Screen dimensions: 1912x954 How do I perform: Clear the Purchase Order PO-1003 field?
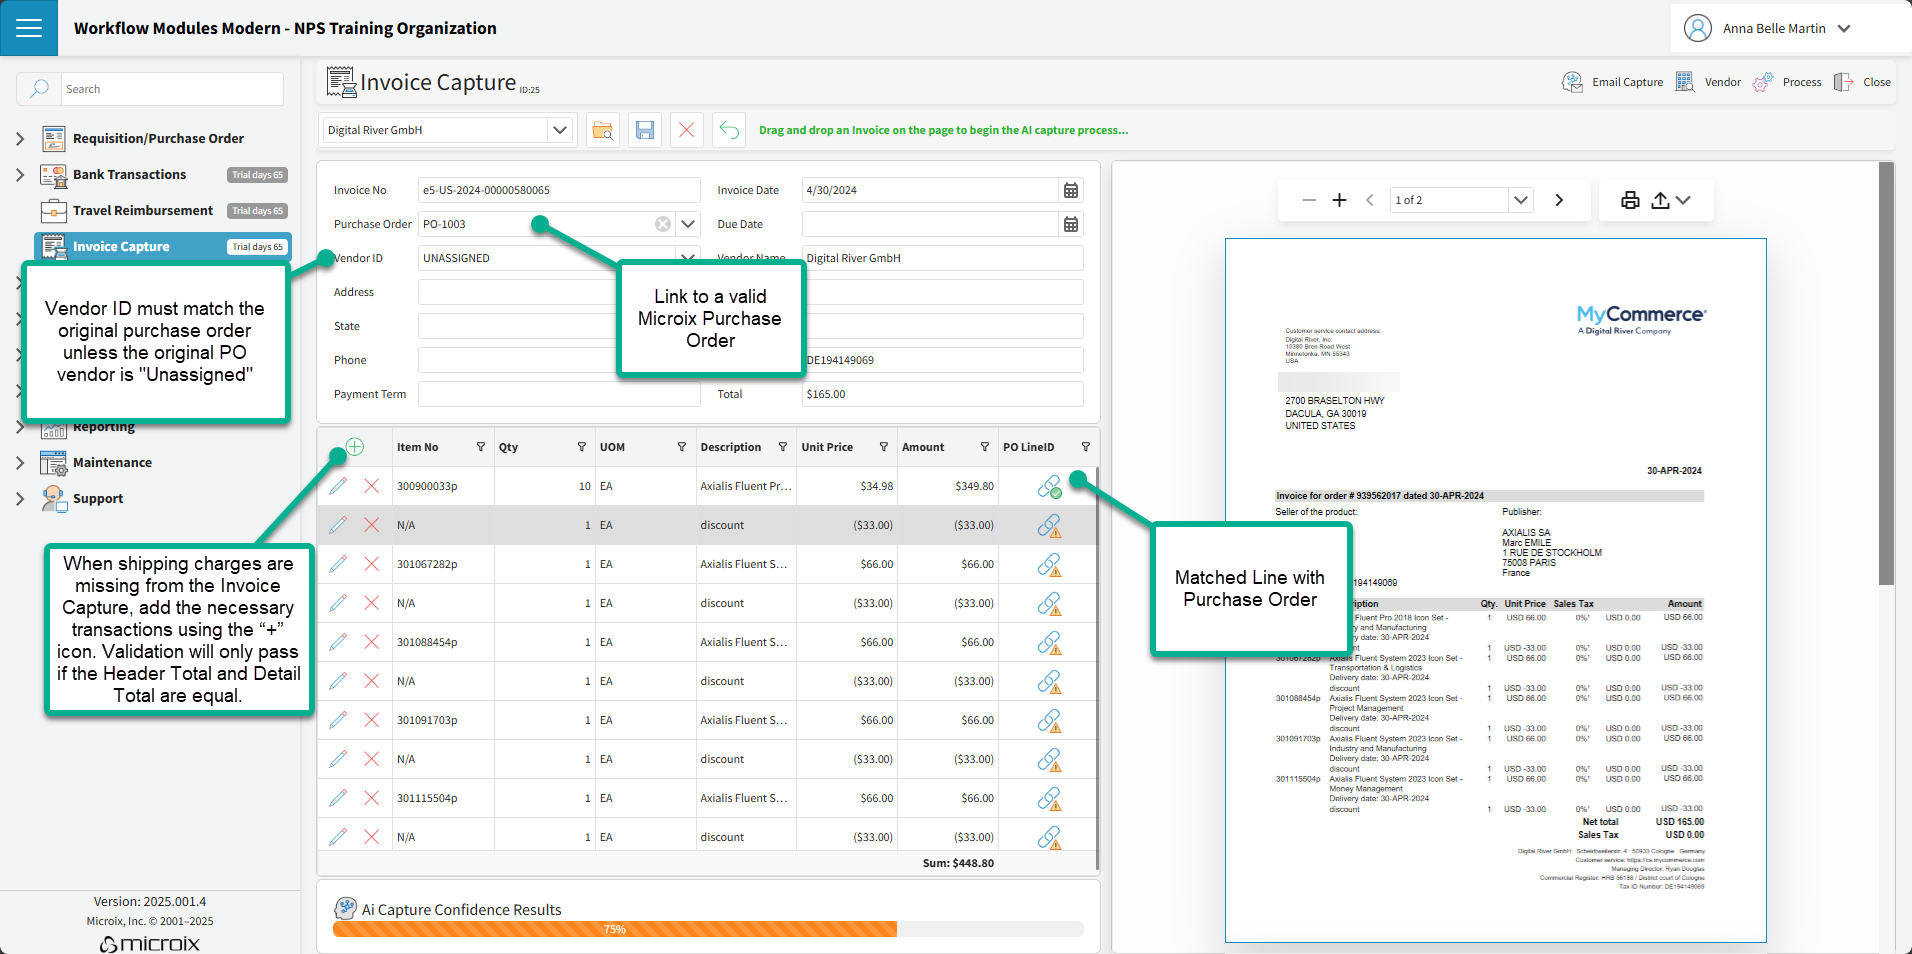click(x=662, y=224)
